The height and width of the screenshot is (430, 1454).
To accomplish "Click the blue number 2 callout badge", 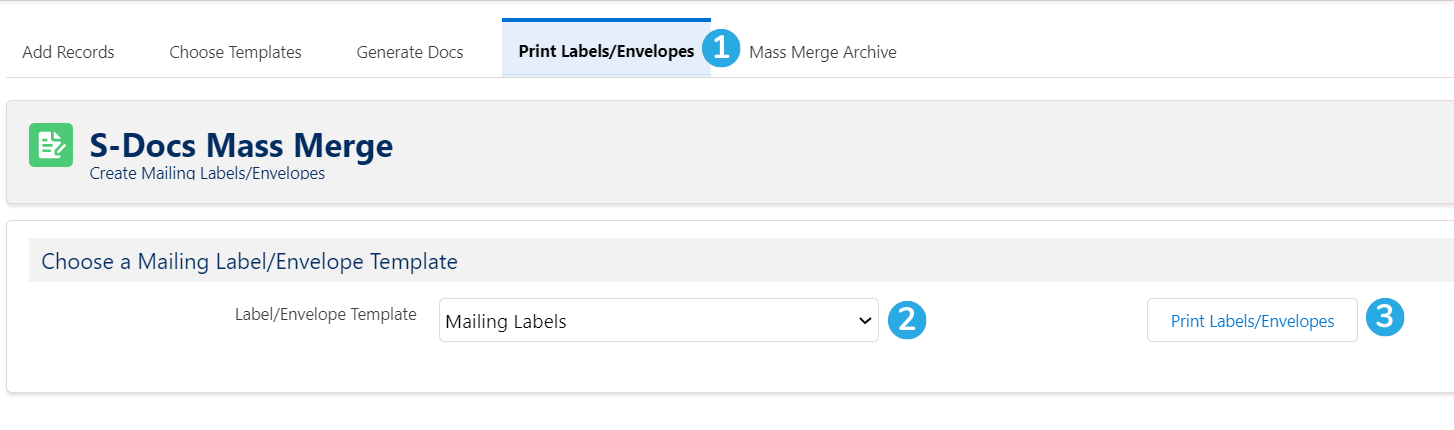I will (907, 319).
